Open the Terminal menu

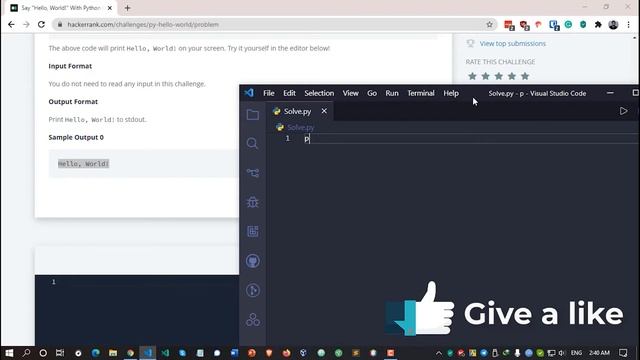pos(421,93)
